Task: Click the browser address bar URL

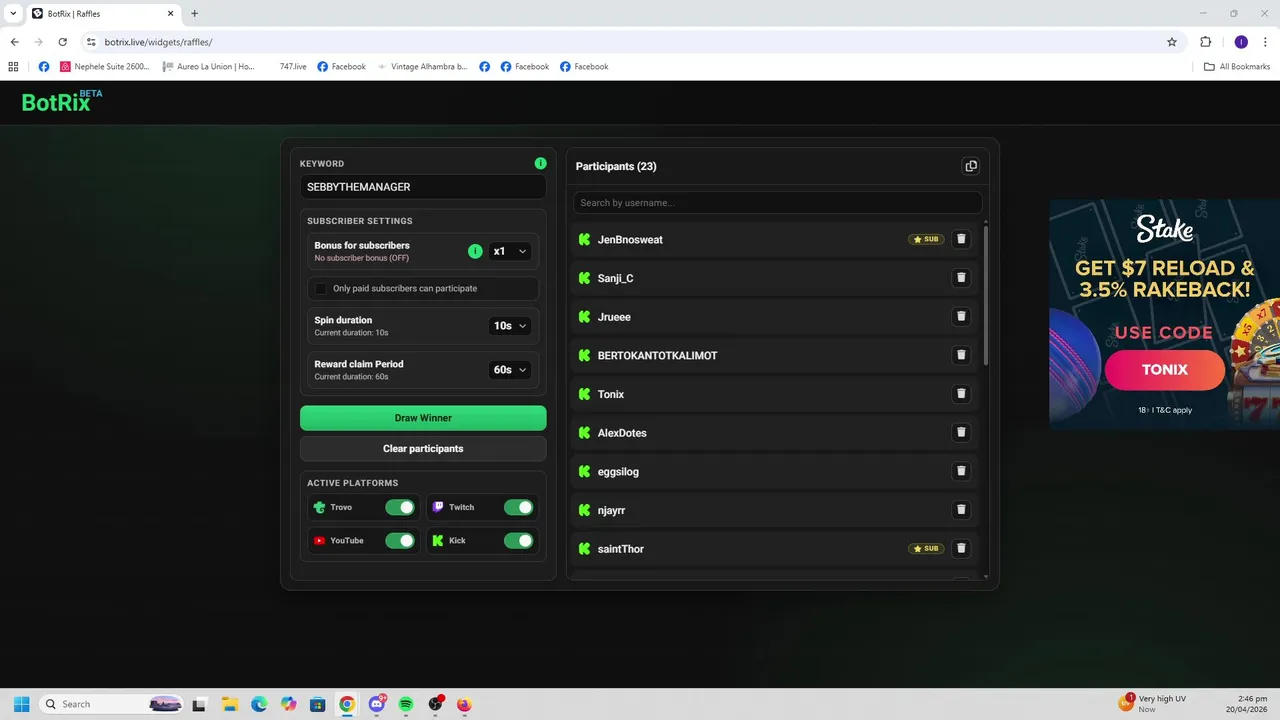Action: pyautogui.click(x=158, y=42)
